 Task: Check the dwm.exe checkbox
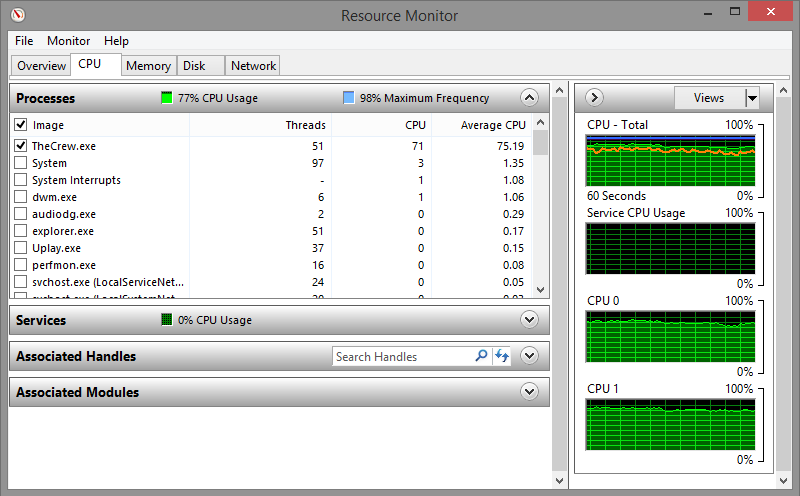pos(20,196)
